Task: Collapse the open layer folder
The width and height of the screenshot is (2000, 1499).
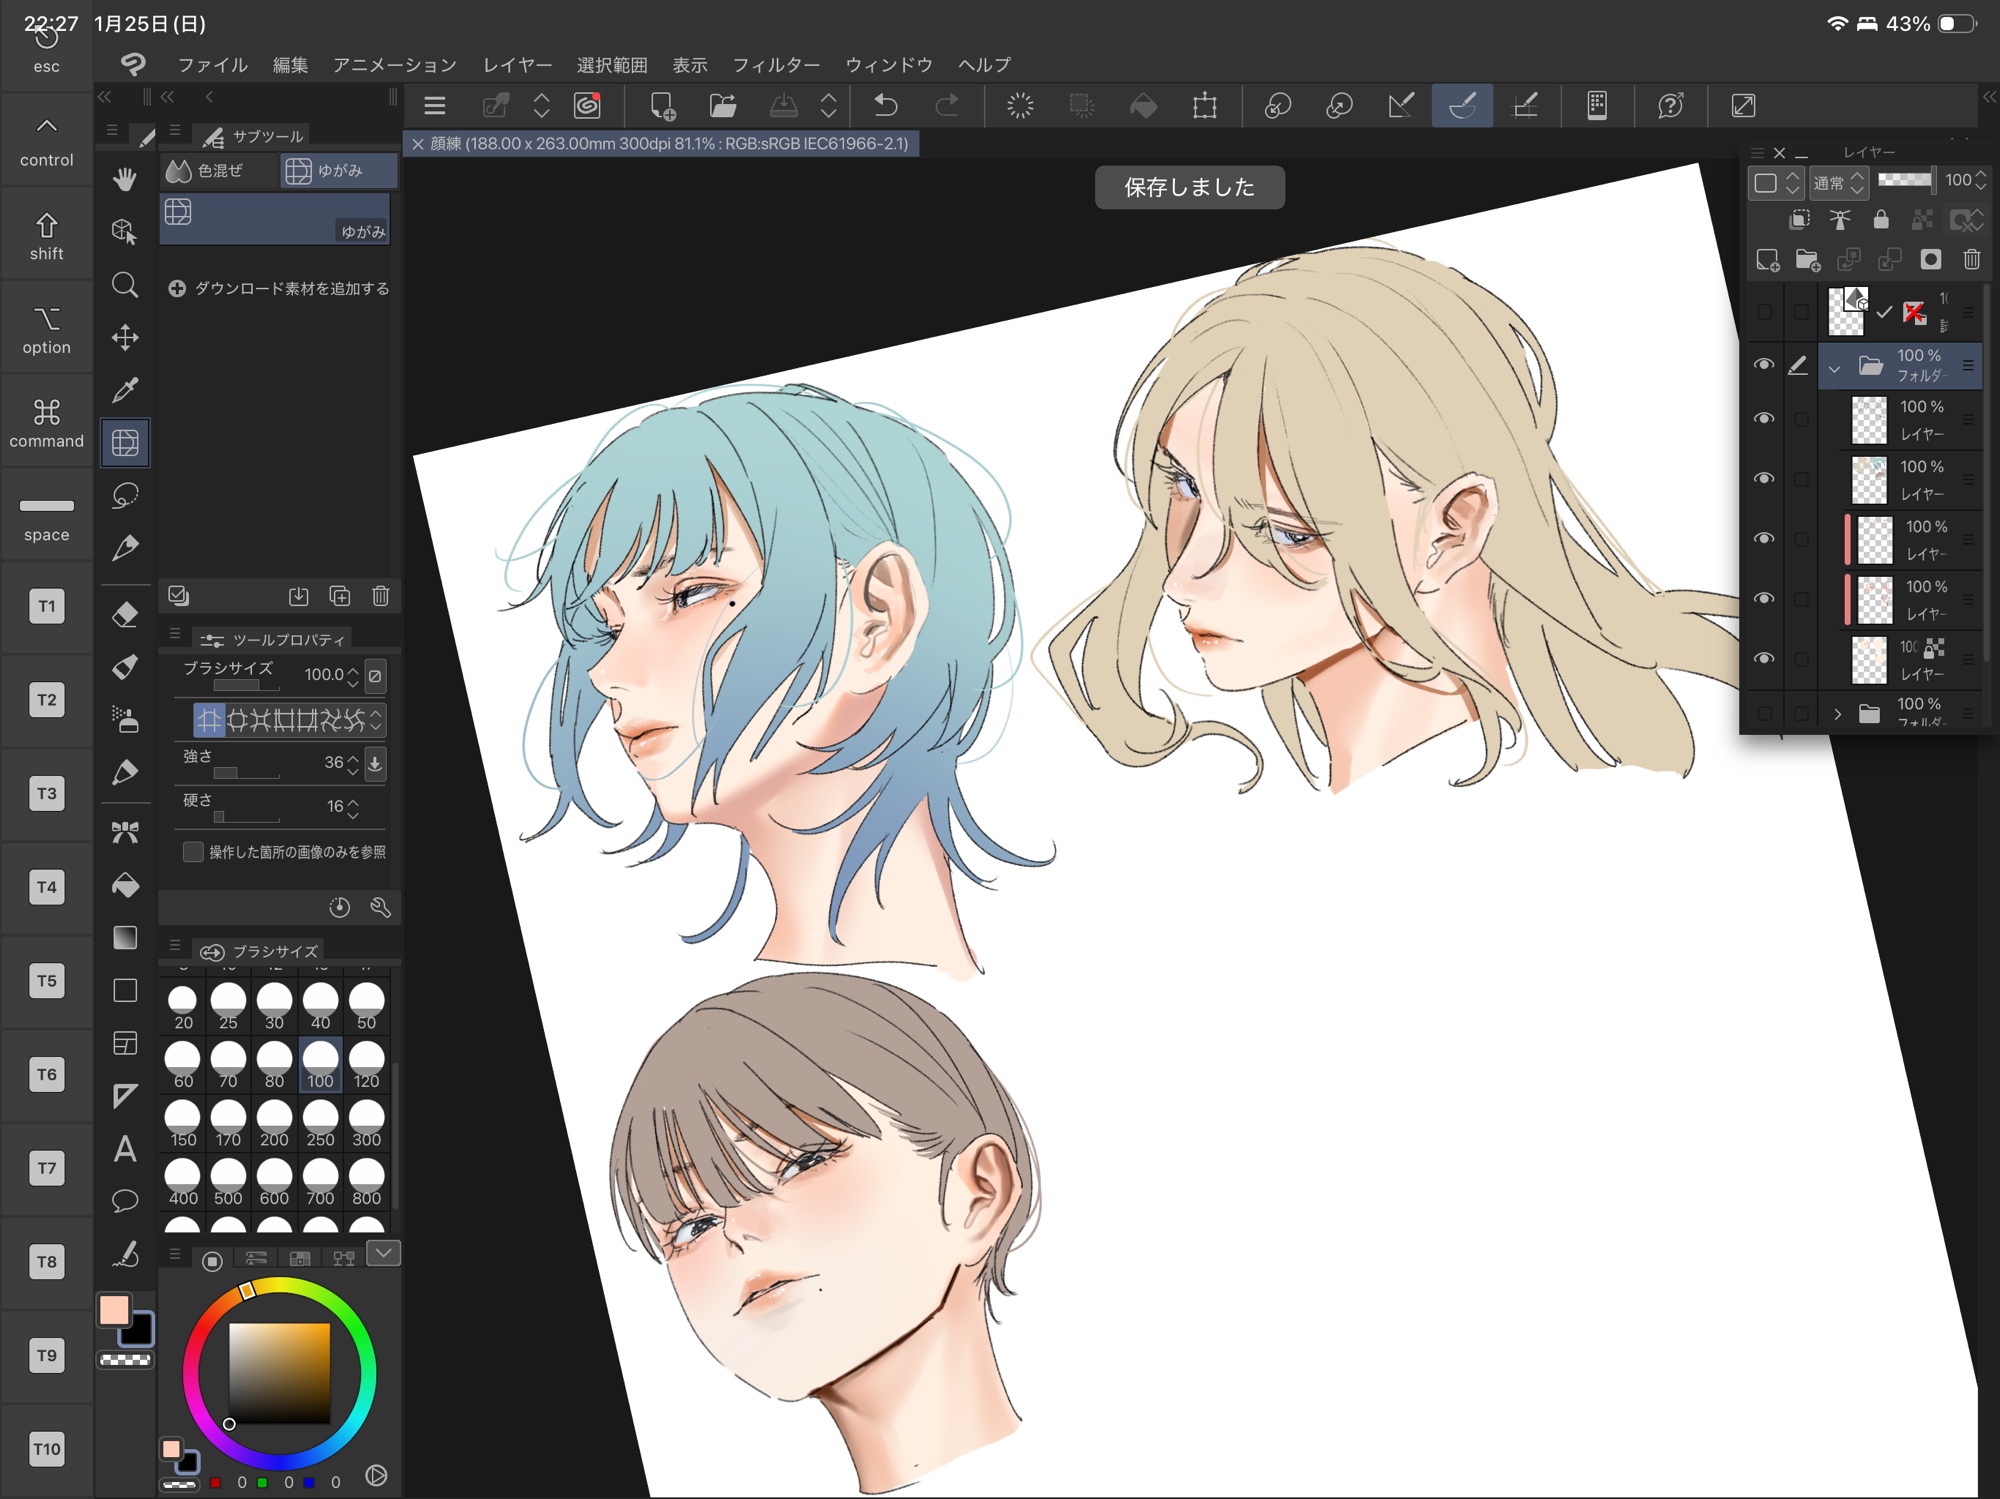Action: (1834, 368)
